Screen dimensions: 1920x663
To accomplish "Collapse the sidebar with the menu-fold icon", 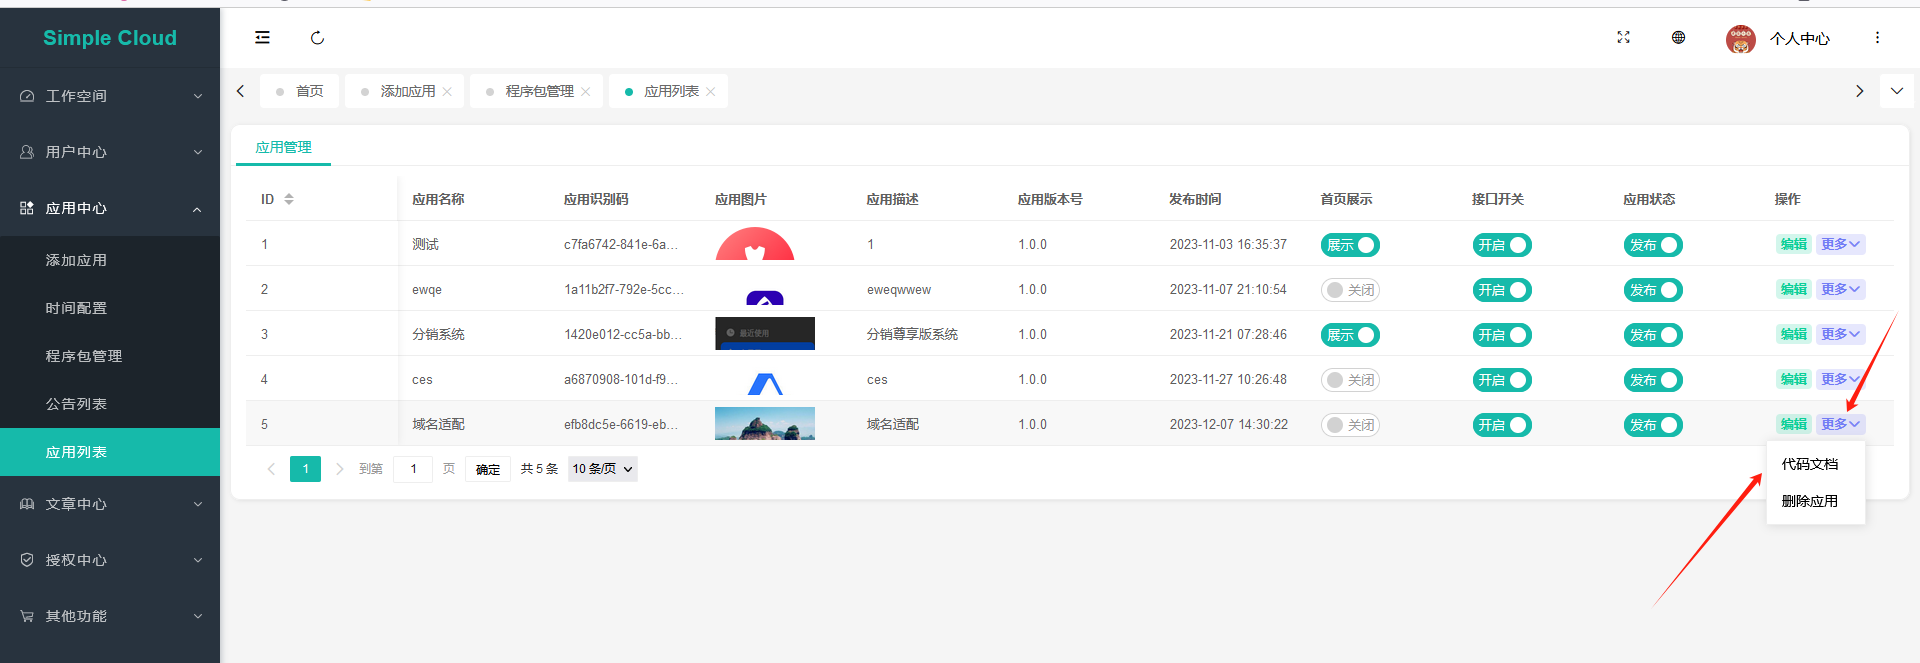I will tap(262, 38).
